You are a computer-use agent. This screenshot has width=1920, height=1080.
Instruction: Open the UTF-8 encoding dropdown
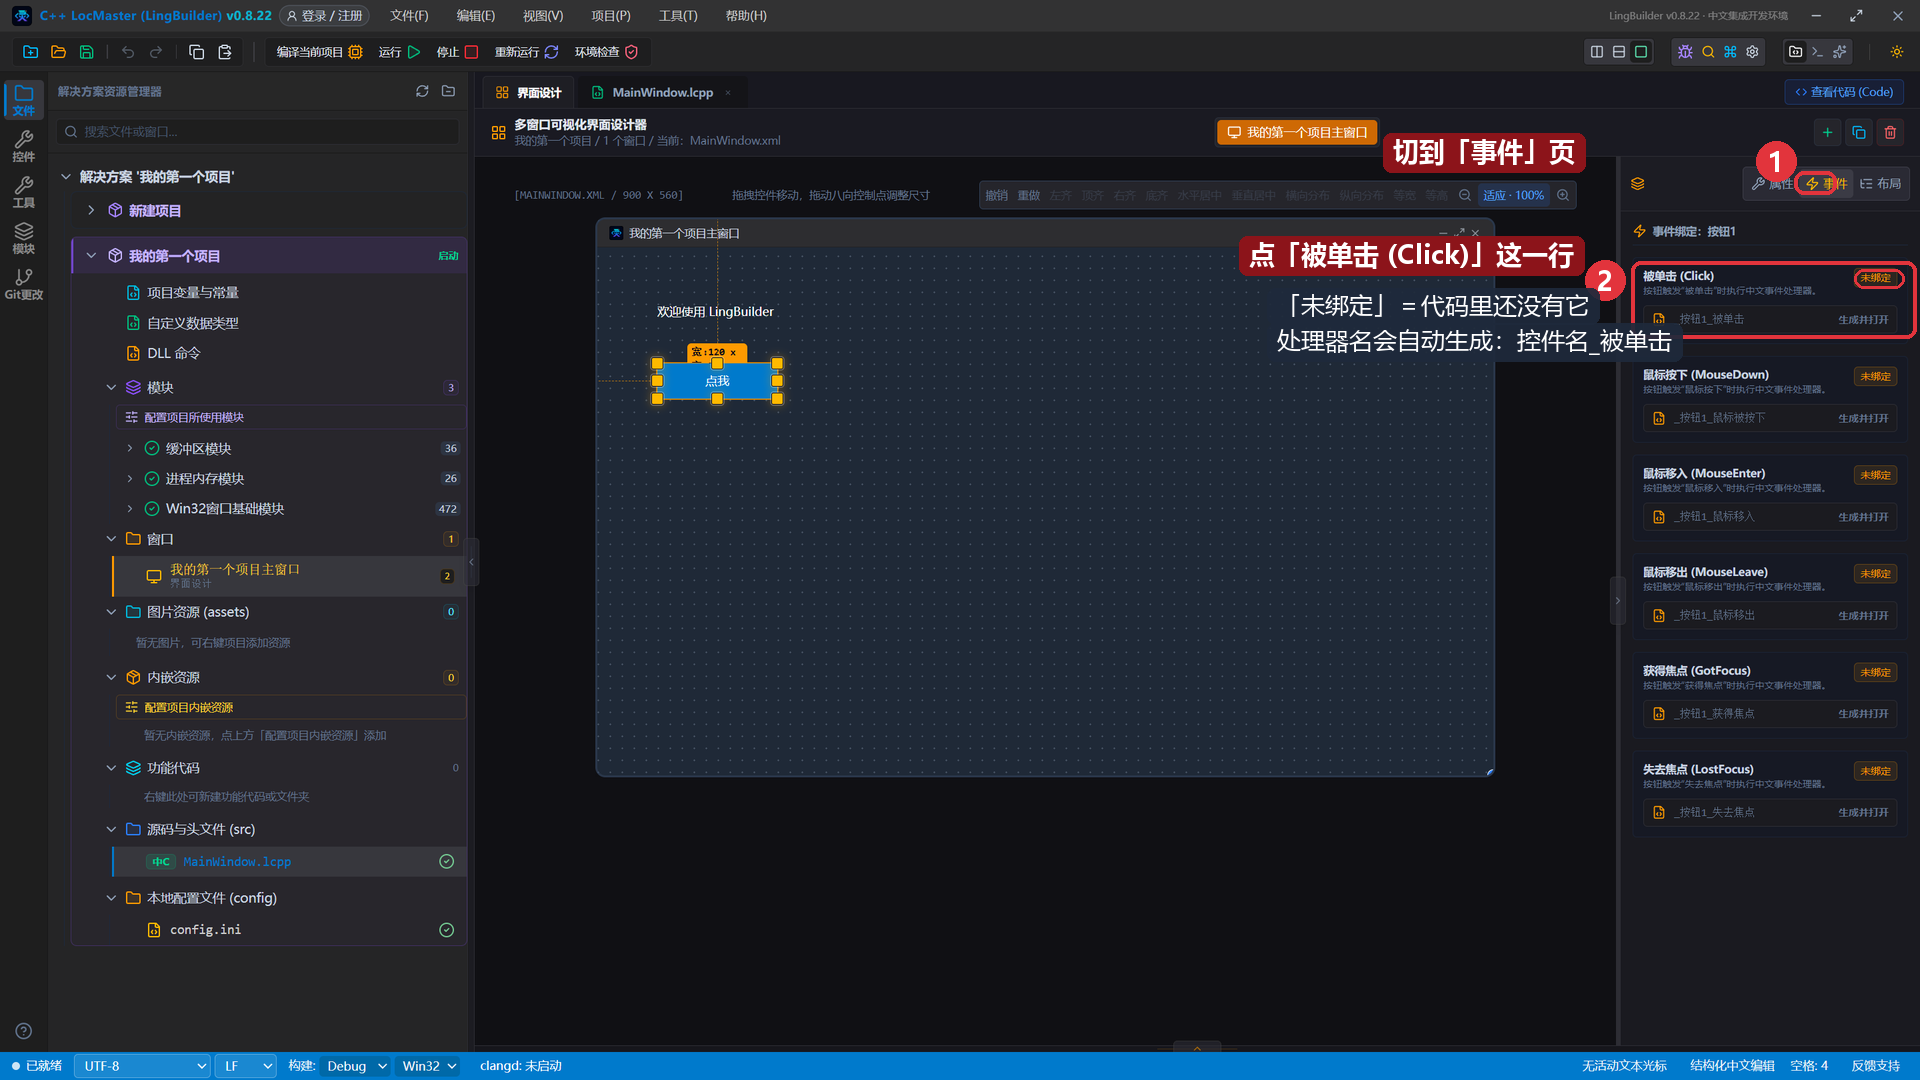142,1066
